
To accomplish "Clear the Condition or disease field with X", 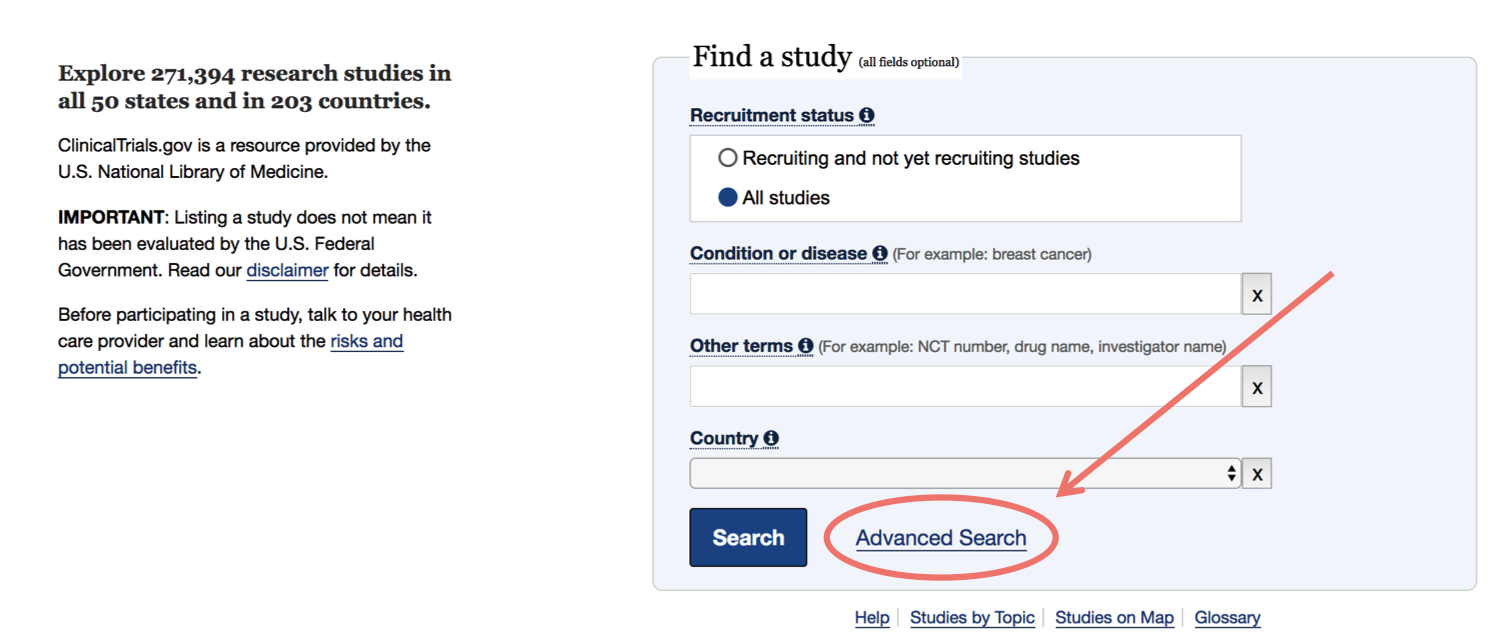I will point(1257,293).
